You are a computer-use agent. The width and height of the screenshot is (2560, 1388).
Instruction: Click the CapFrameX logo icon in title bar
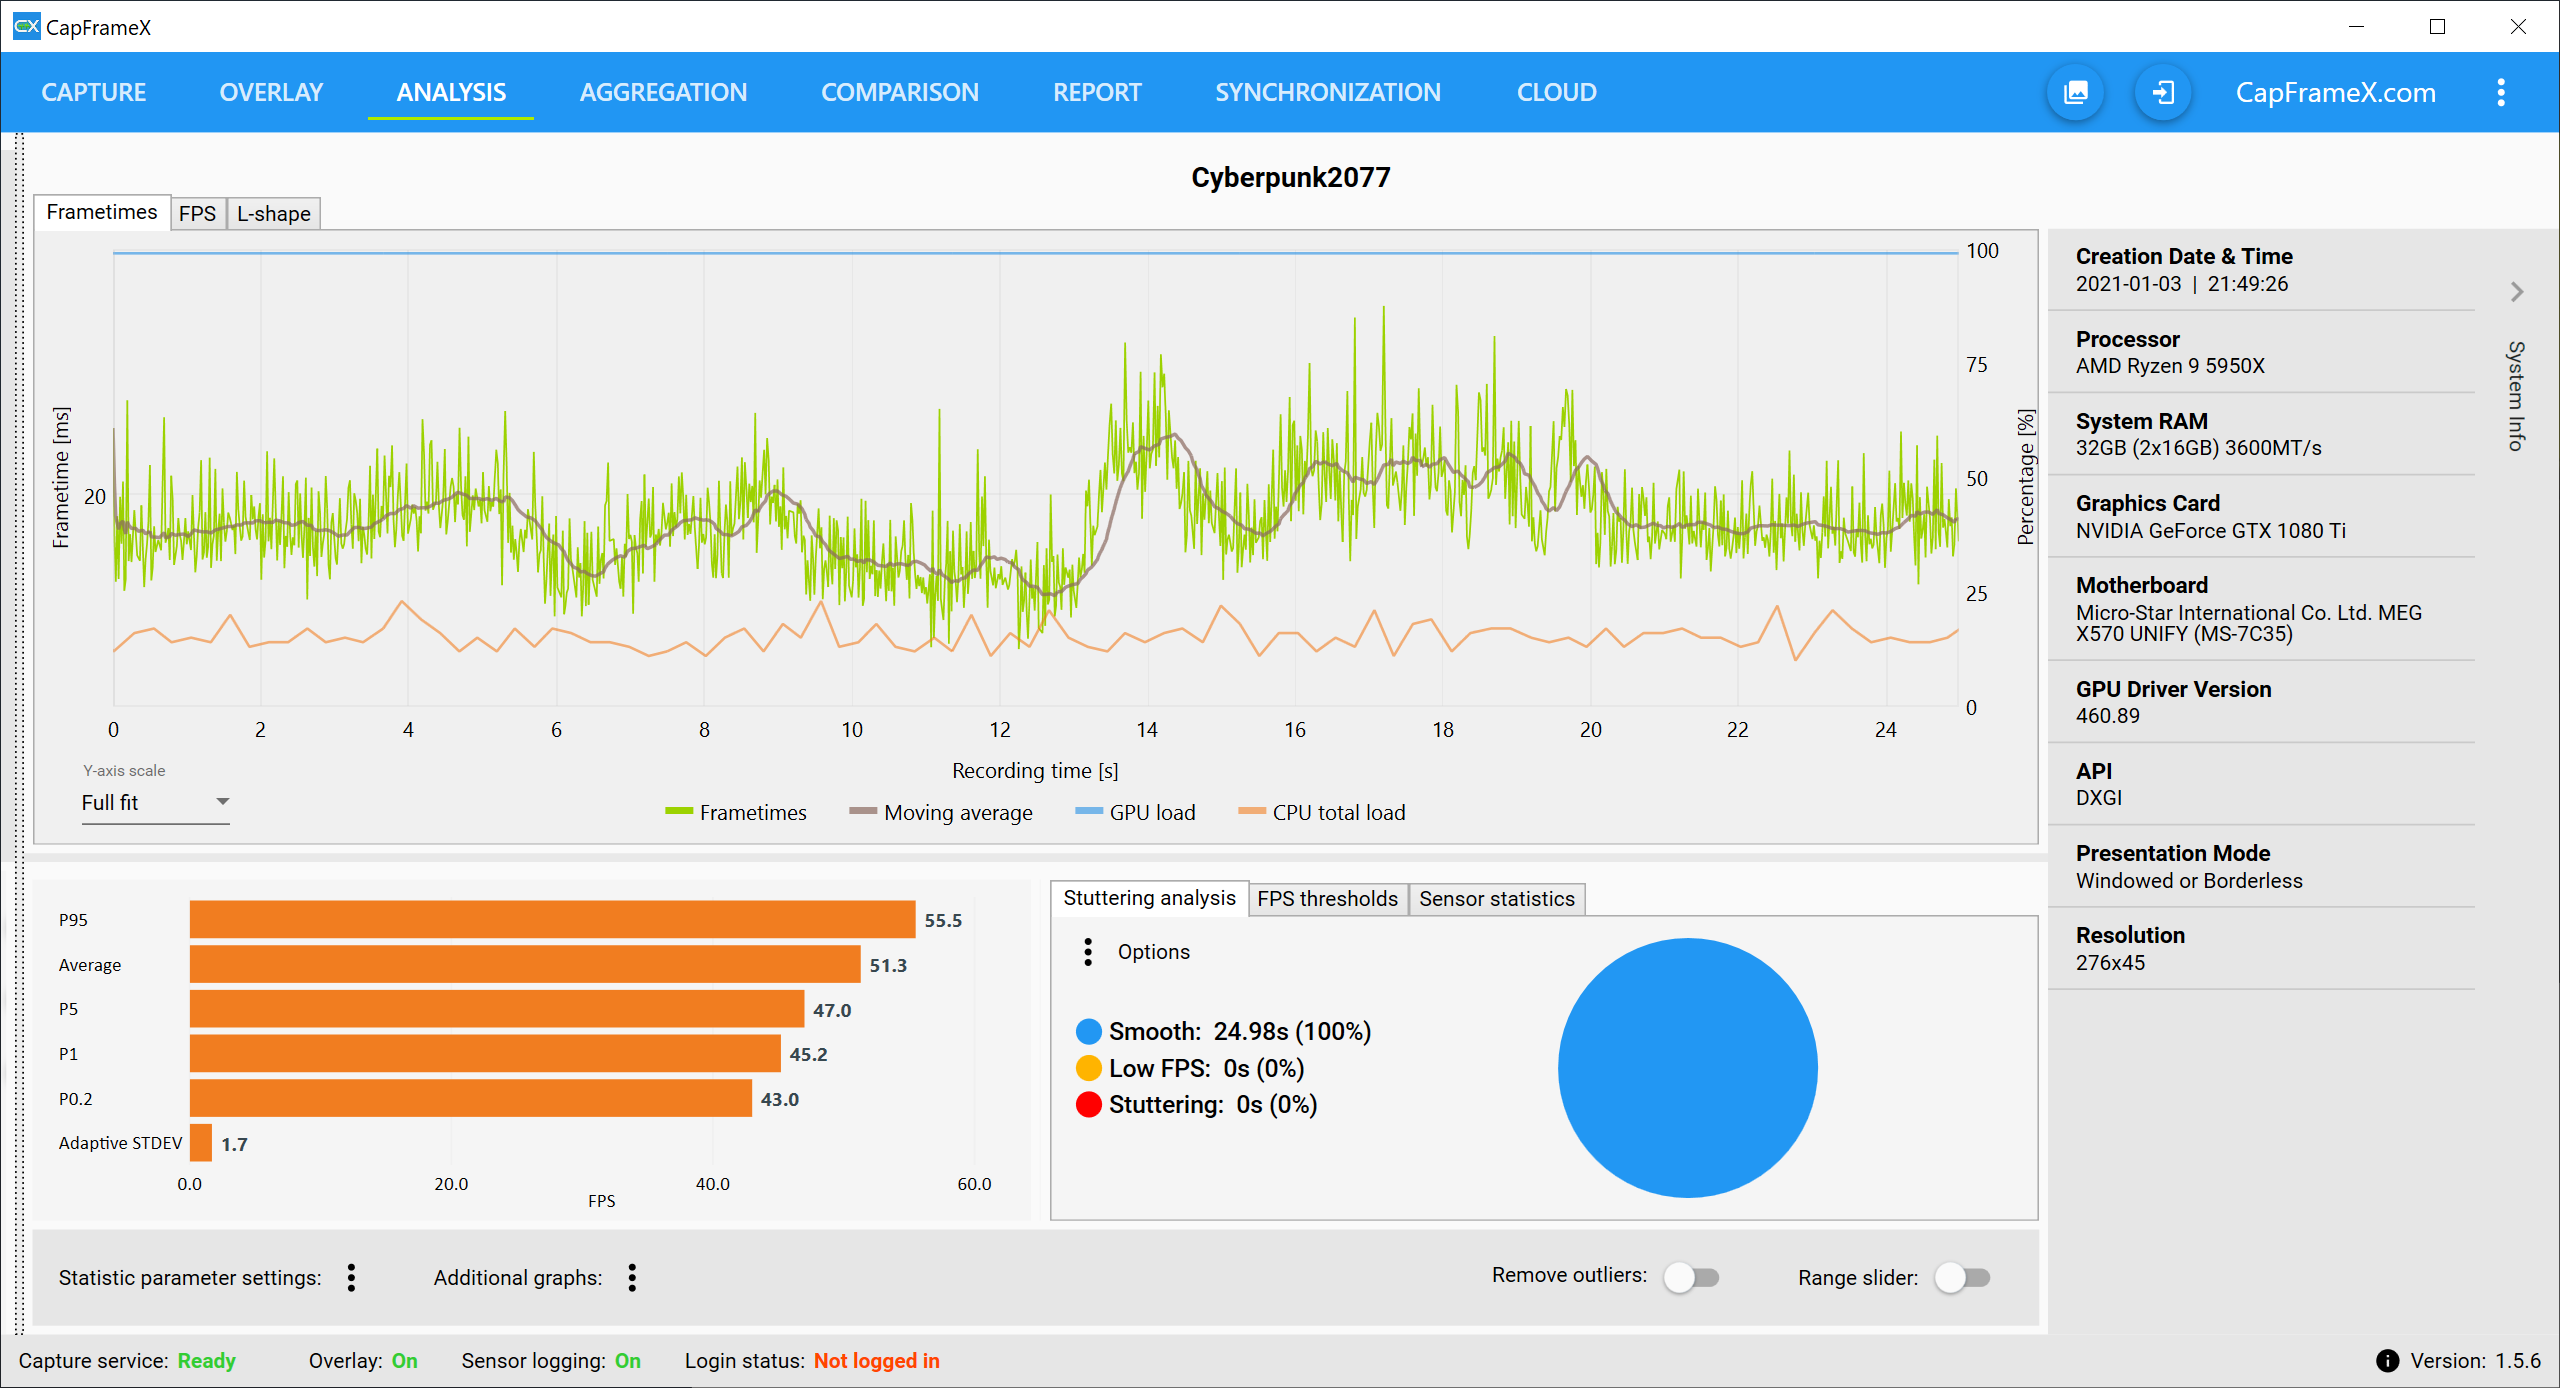click(26, 27)
